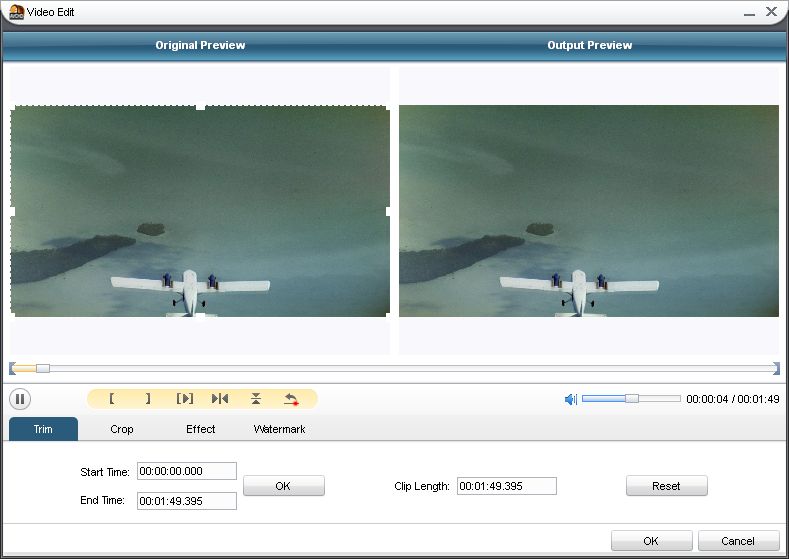Switch to the Trim tab
Image resolution: width=789 pixels, height=559 pixels.
[43, 429]
